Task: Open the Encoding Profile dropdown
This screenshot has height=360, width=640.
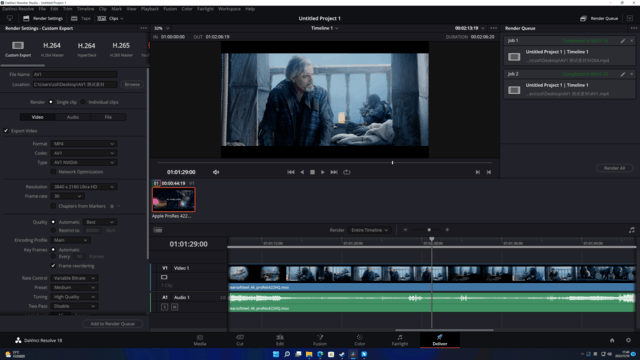Action: pos(70,240)
